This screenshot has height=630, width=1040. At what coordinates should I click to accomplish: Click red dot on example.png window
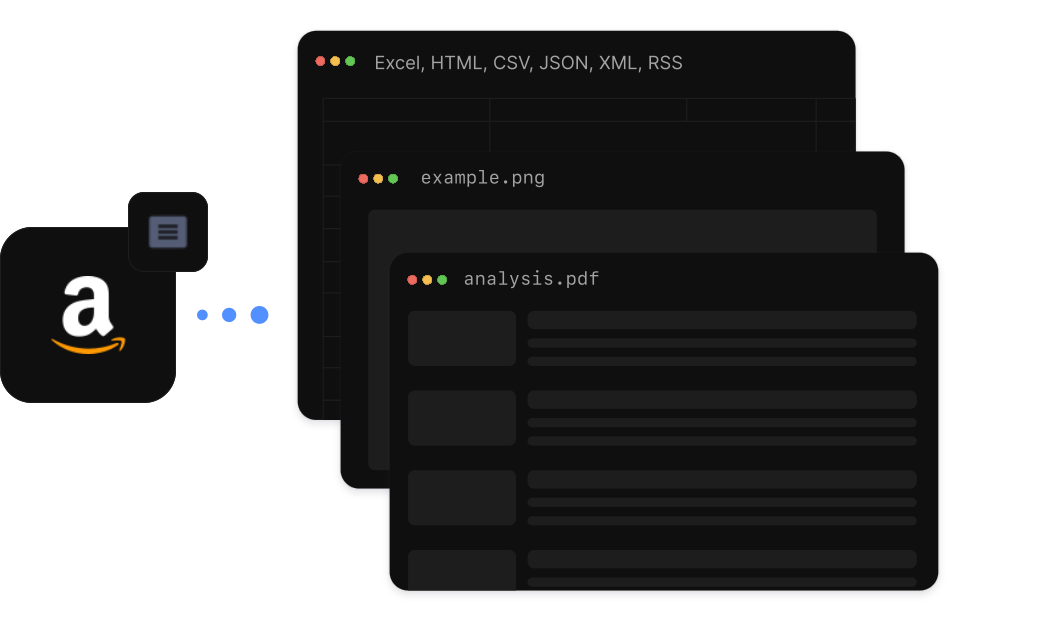[363, 178]
